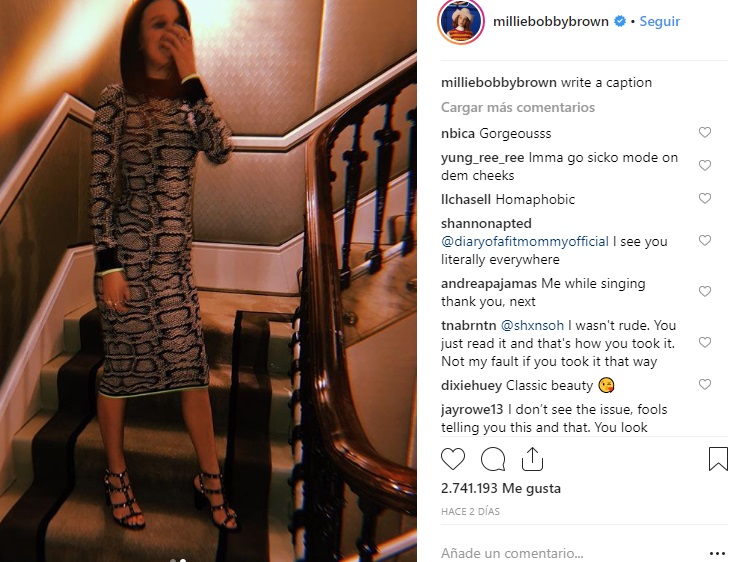The width and height of the screenshot is (732, 562).
Task: Like yung_ree_ree's comment with the heart
Action: [705, 165]
